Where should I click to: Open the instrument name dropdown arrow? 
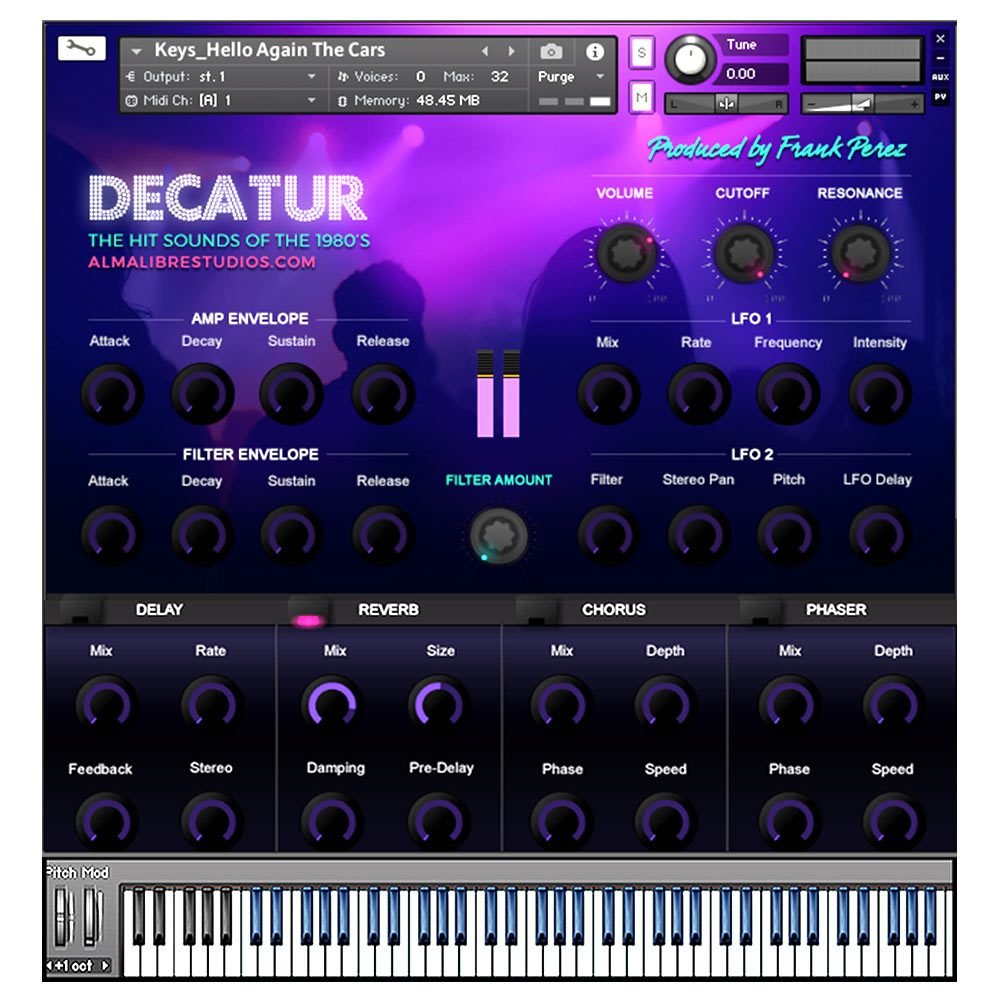(136, 51)
